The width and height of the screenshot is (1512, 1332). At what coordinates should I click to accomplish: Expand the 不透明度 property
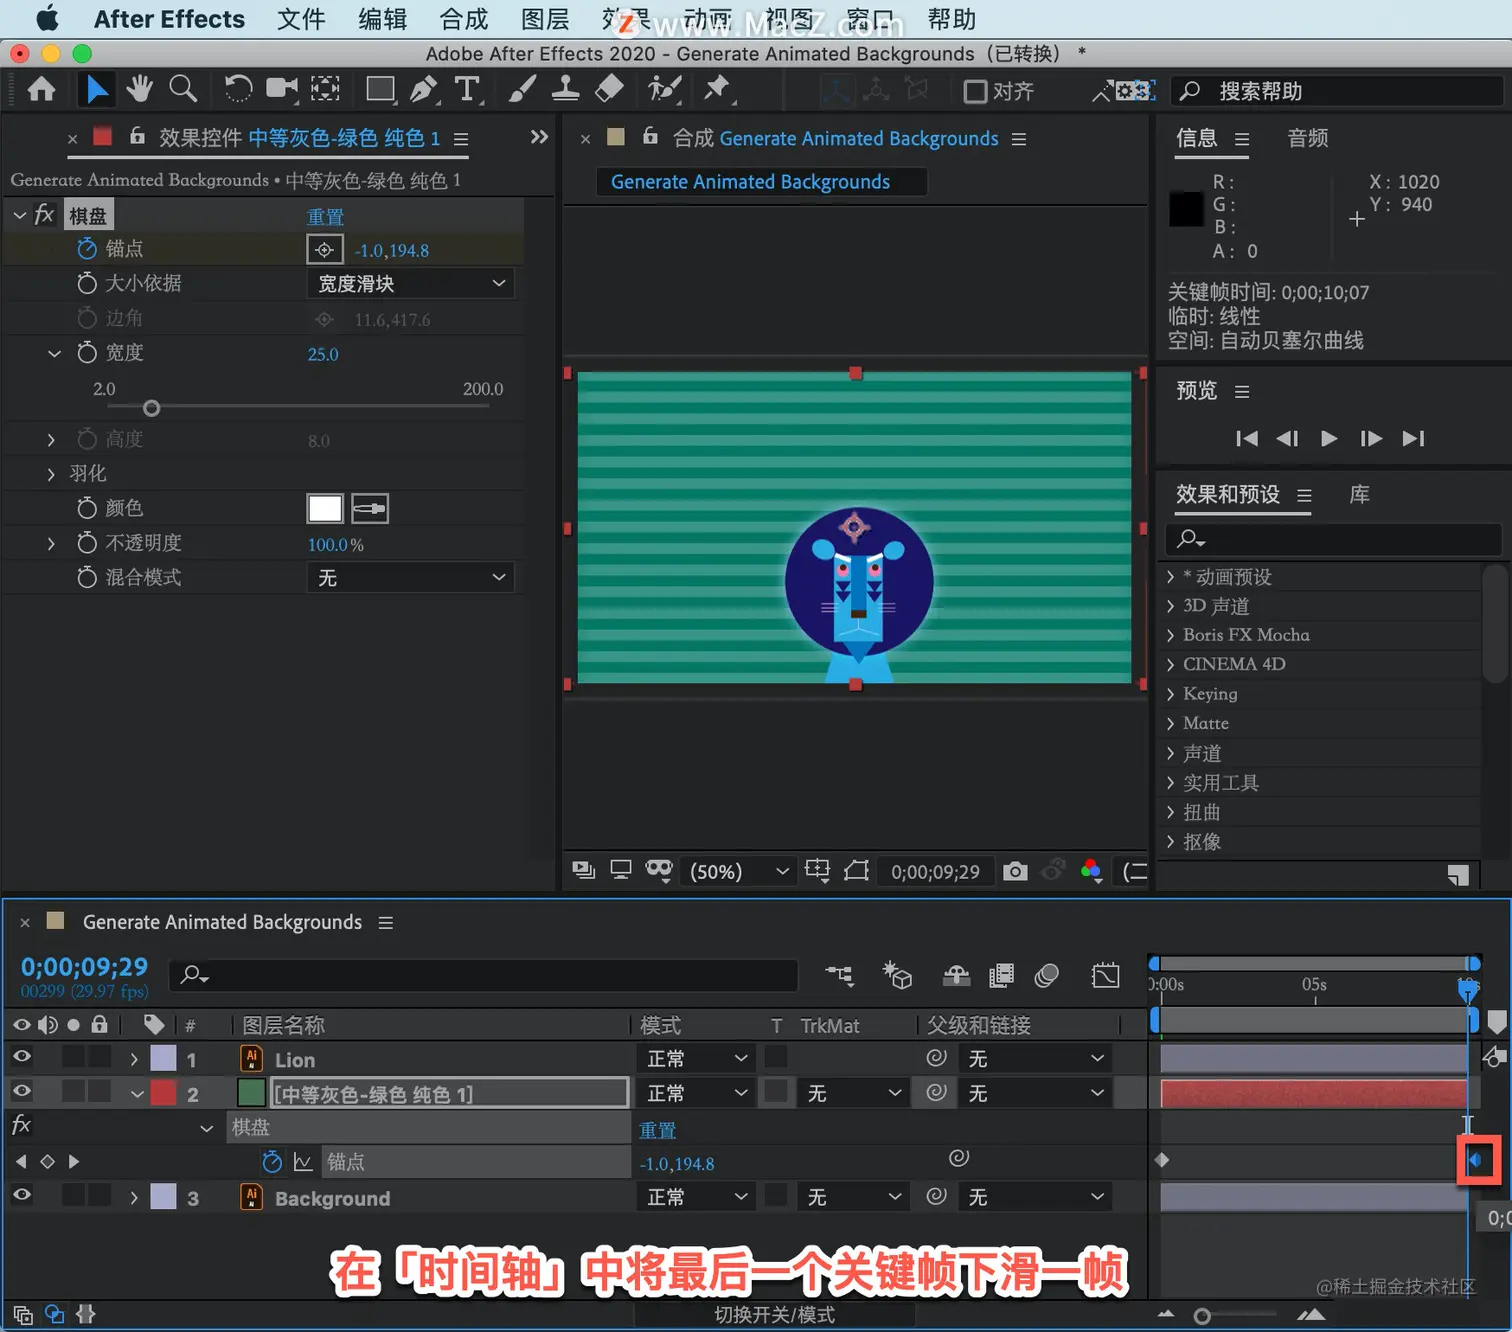coord(51,544)
